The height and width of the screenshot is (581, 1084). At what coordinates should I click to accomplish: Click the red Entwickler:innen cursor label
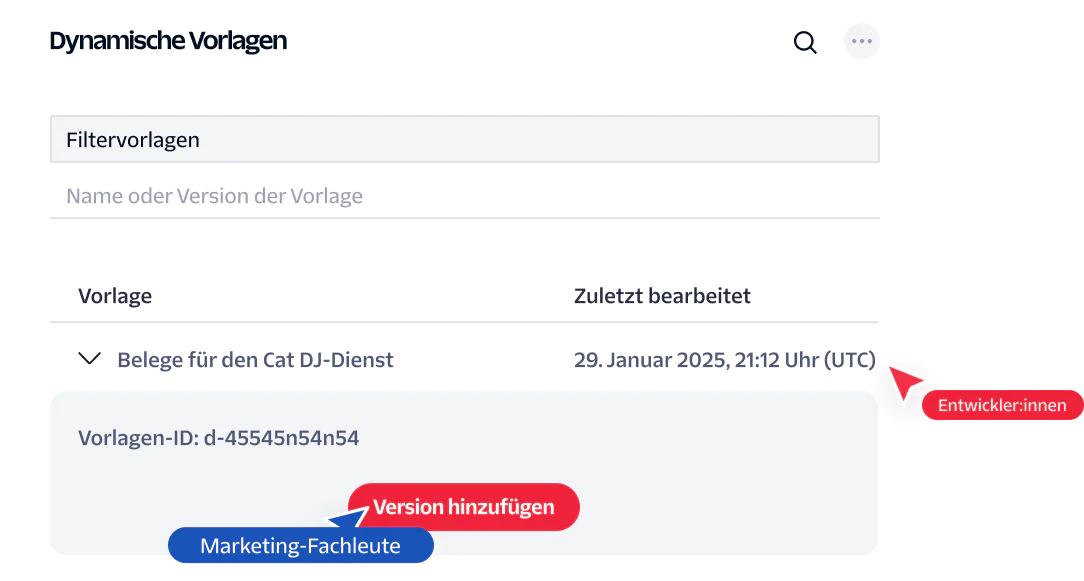[1002, 405]
